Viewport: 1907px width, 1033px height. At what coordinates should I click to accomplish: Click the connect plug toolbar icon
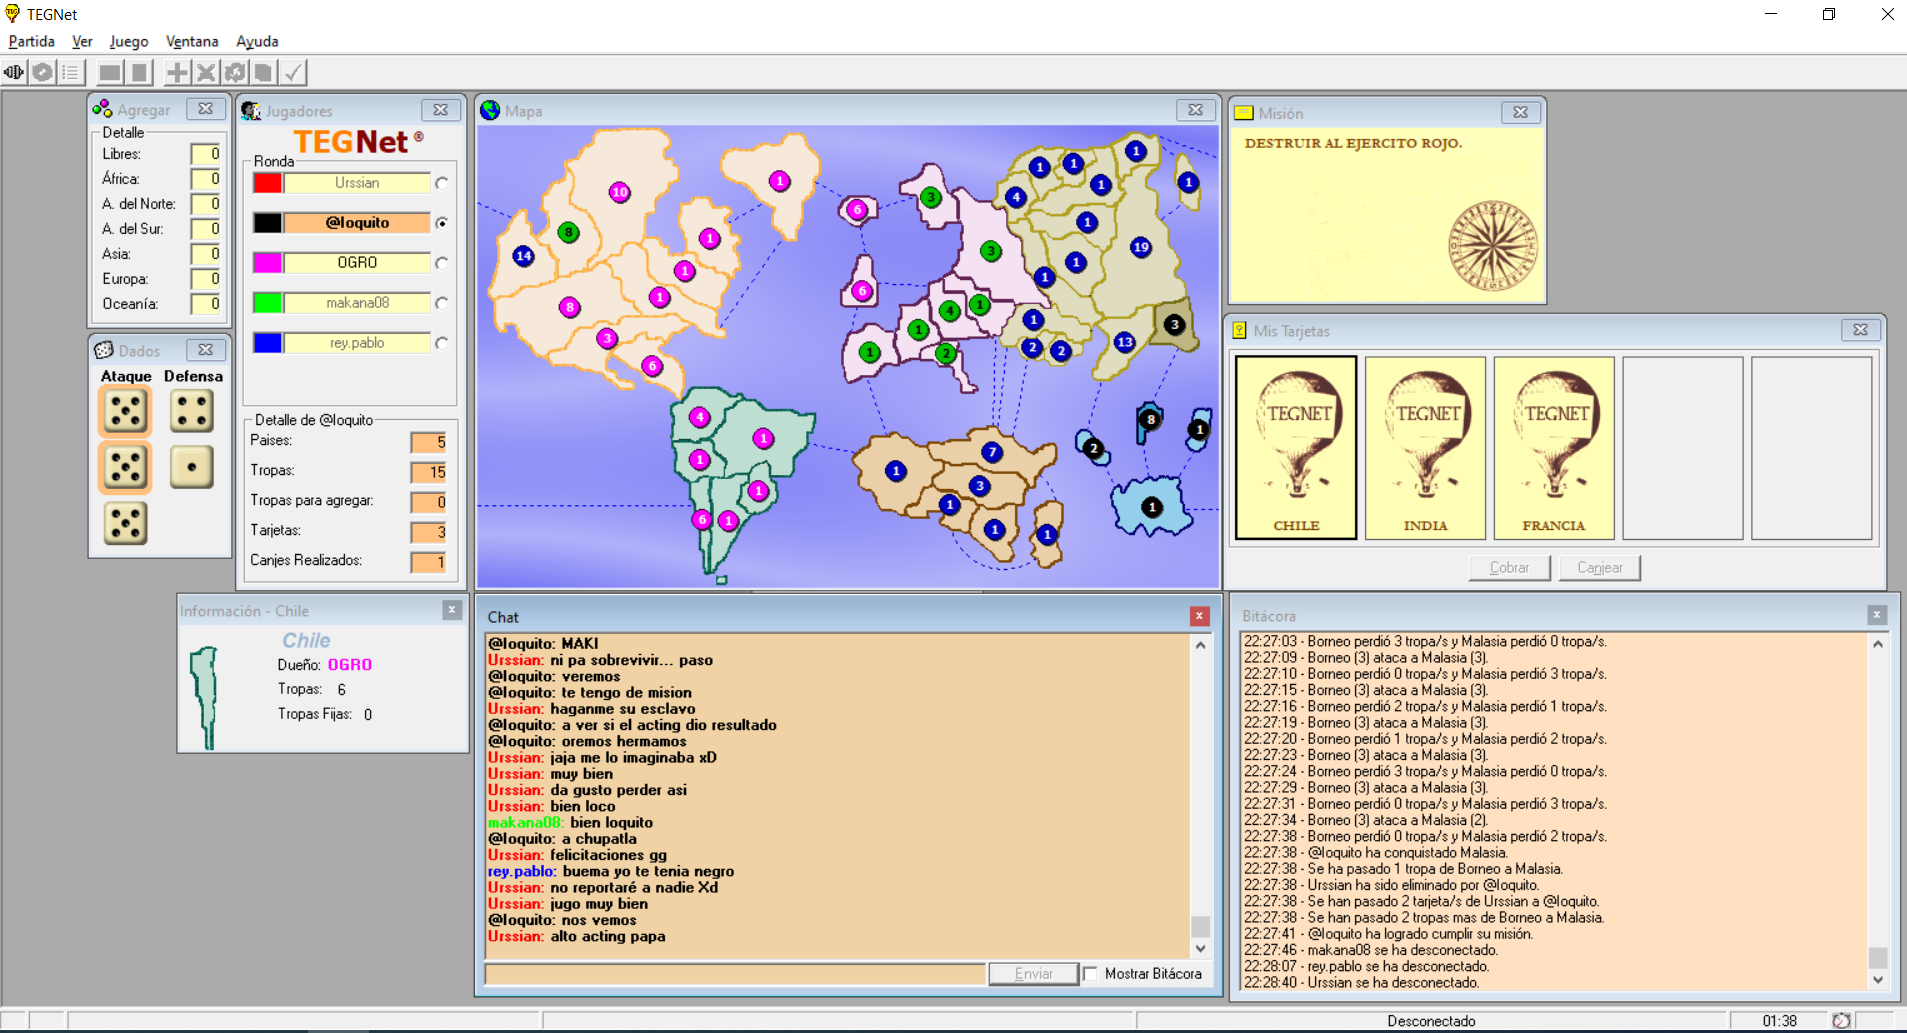click(x=14, y=72)
